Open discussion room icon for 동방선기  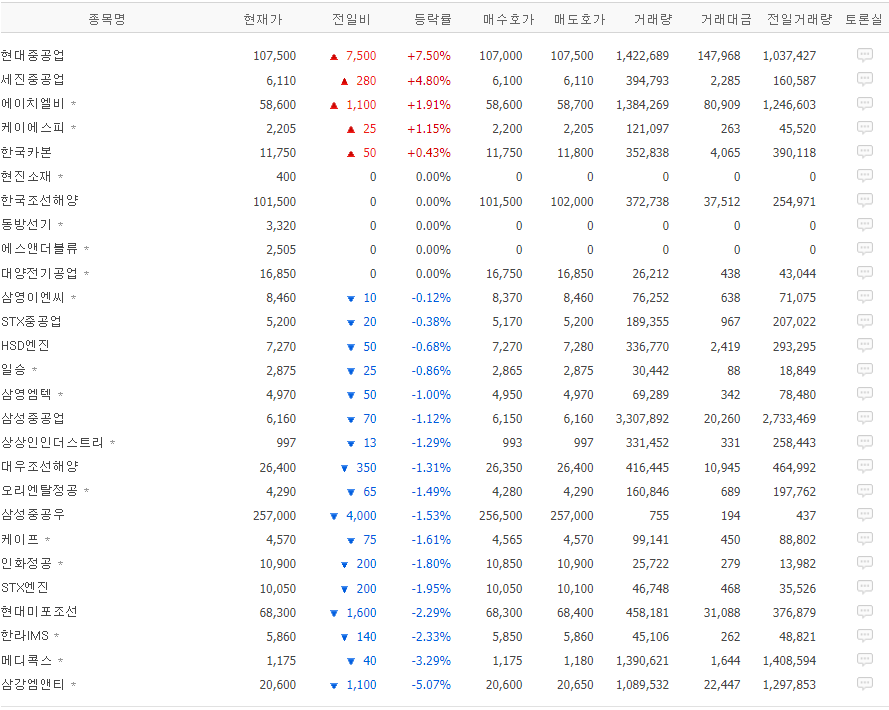pos(865,225)
